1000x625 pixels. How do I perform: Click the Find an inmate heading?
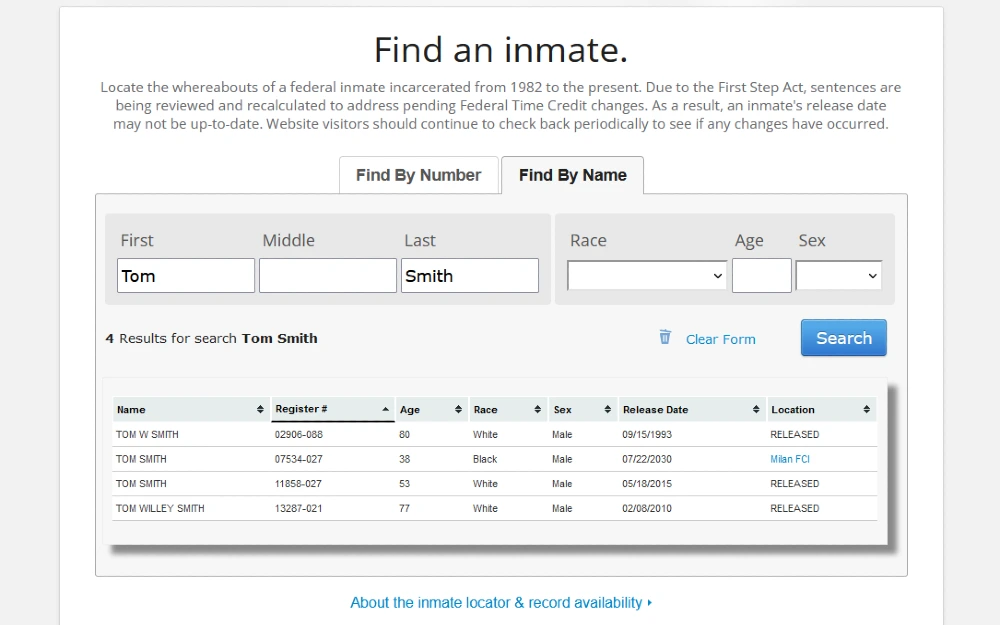[501, 50]
